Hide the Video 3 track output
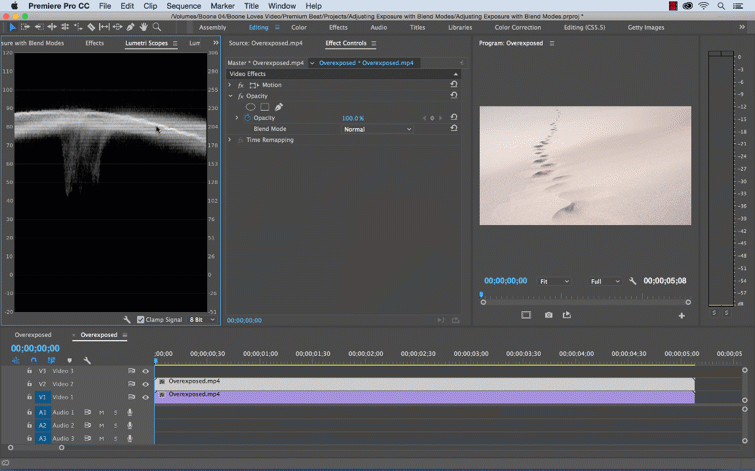The width and height of the screenshot is (755, 471). 145,371
